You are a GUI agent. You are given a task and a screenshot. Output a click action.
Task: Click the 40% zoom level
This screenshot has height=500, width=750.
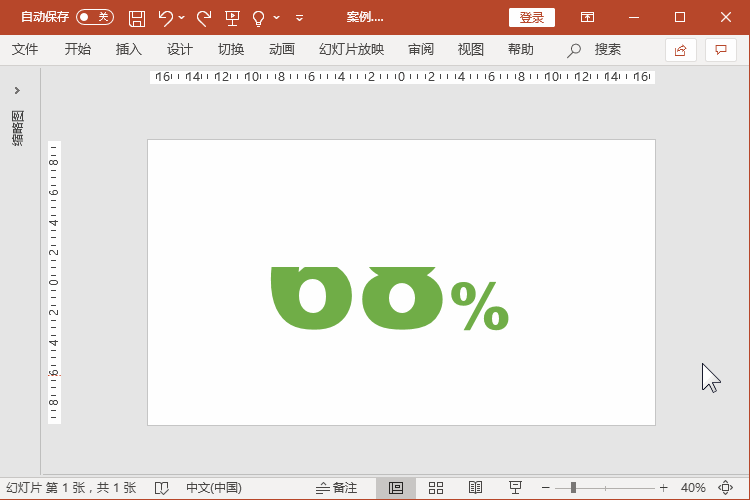point(693,488)
